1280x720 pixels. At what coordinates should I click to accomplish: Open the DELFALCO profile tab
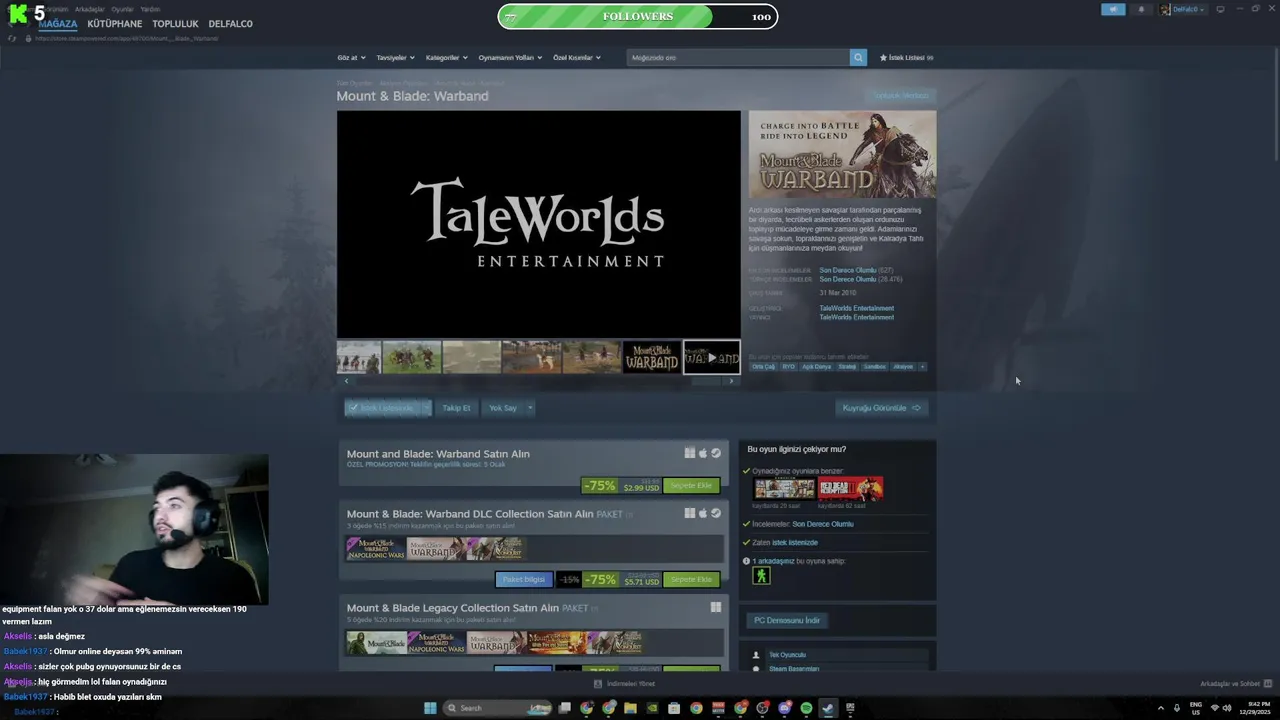coord(230,23)
